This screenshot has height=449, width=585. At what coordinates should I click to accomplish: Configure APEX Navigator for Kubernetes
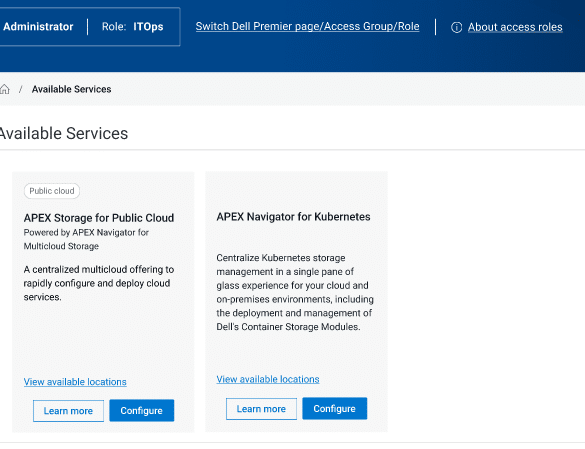(334, 409)
